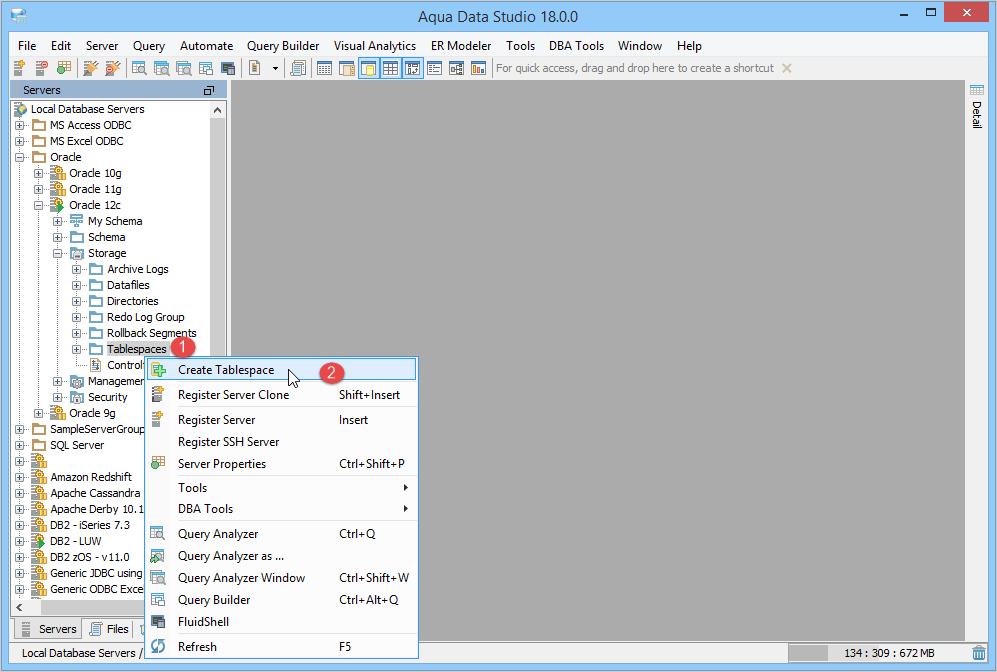Click the ER diagram toolbar icon

tap(457, 68)
